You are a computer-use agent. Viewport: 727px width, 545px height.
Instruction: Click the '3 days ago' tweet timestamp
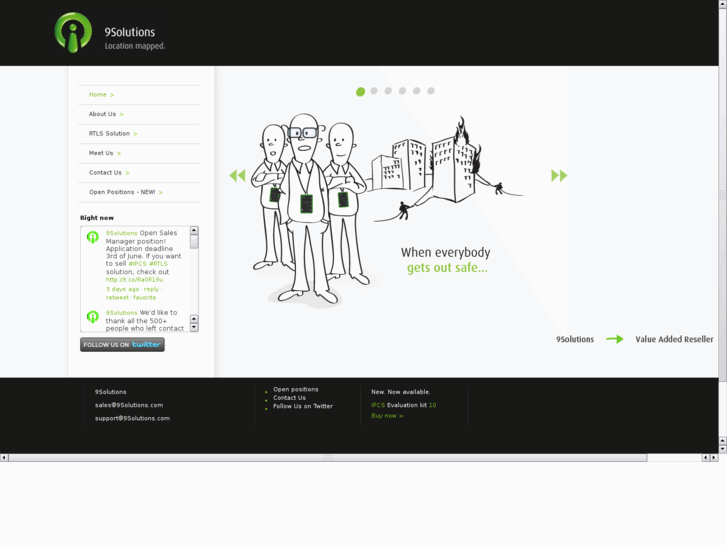(122, 289)
